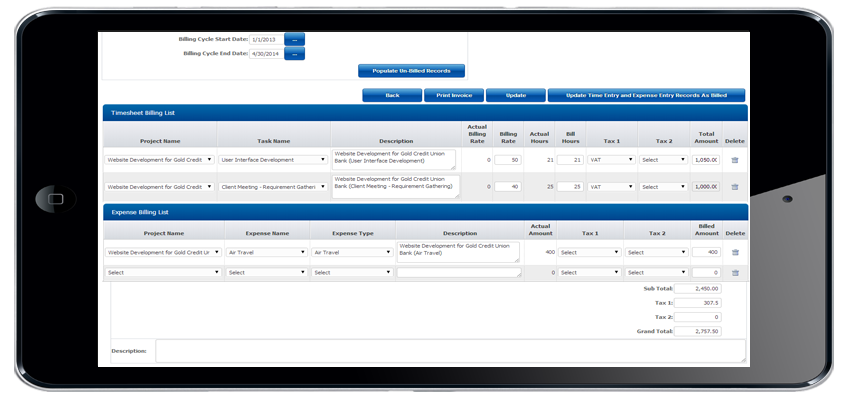Open Tax 1 dropdown in Air Travel expense row
The height and width of the screenshot is (400, 850).
589,252
